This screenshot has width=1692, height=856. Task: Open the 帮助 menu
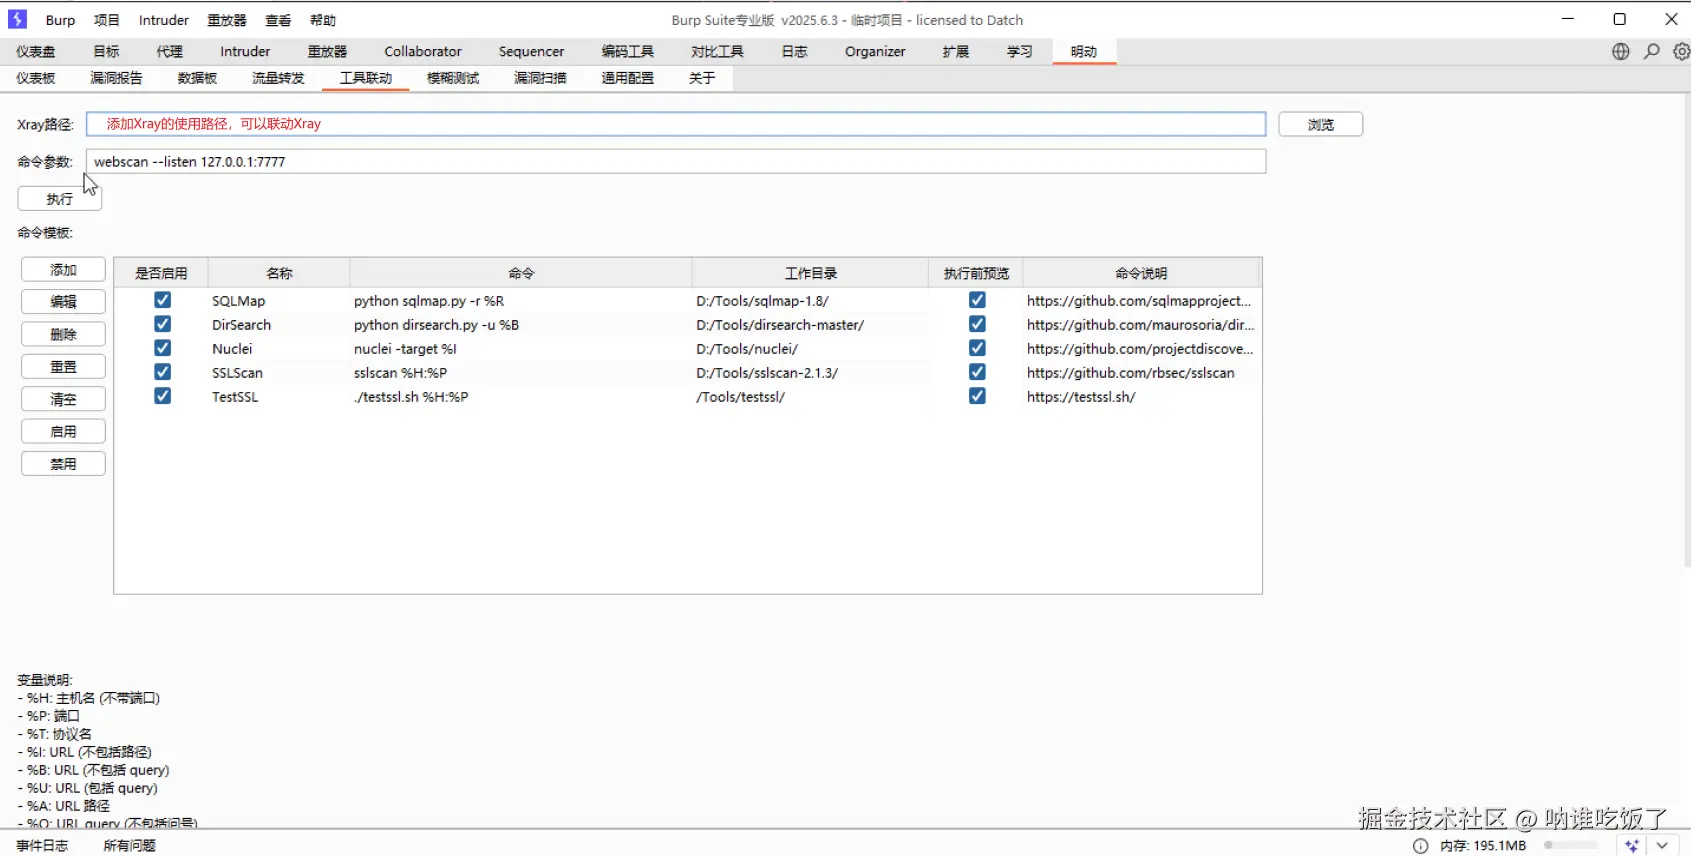pos(323,20)
